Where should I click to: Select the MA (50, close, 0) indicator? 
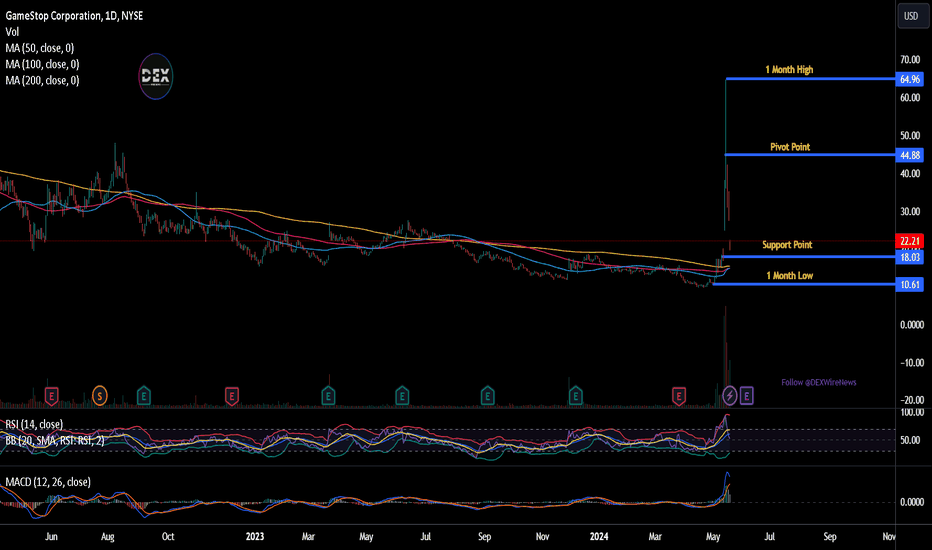pos(40,48)
